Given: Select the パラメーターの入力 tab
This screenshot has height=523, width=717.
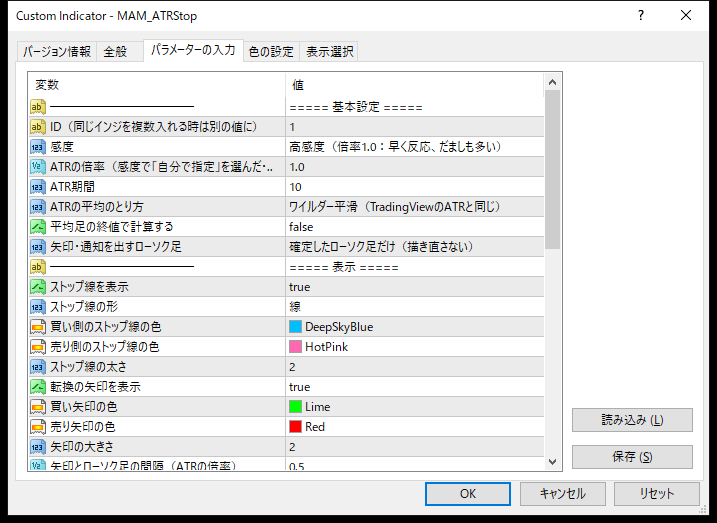Looking at the screenshot, I should point(193,50).
